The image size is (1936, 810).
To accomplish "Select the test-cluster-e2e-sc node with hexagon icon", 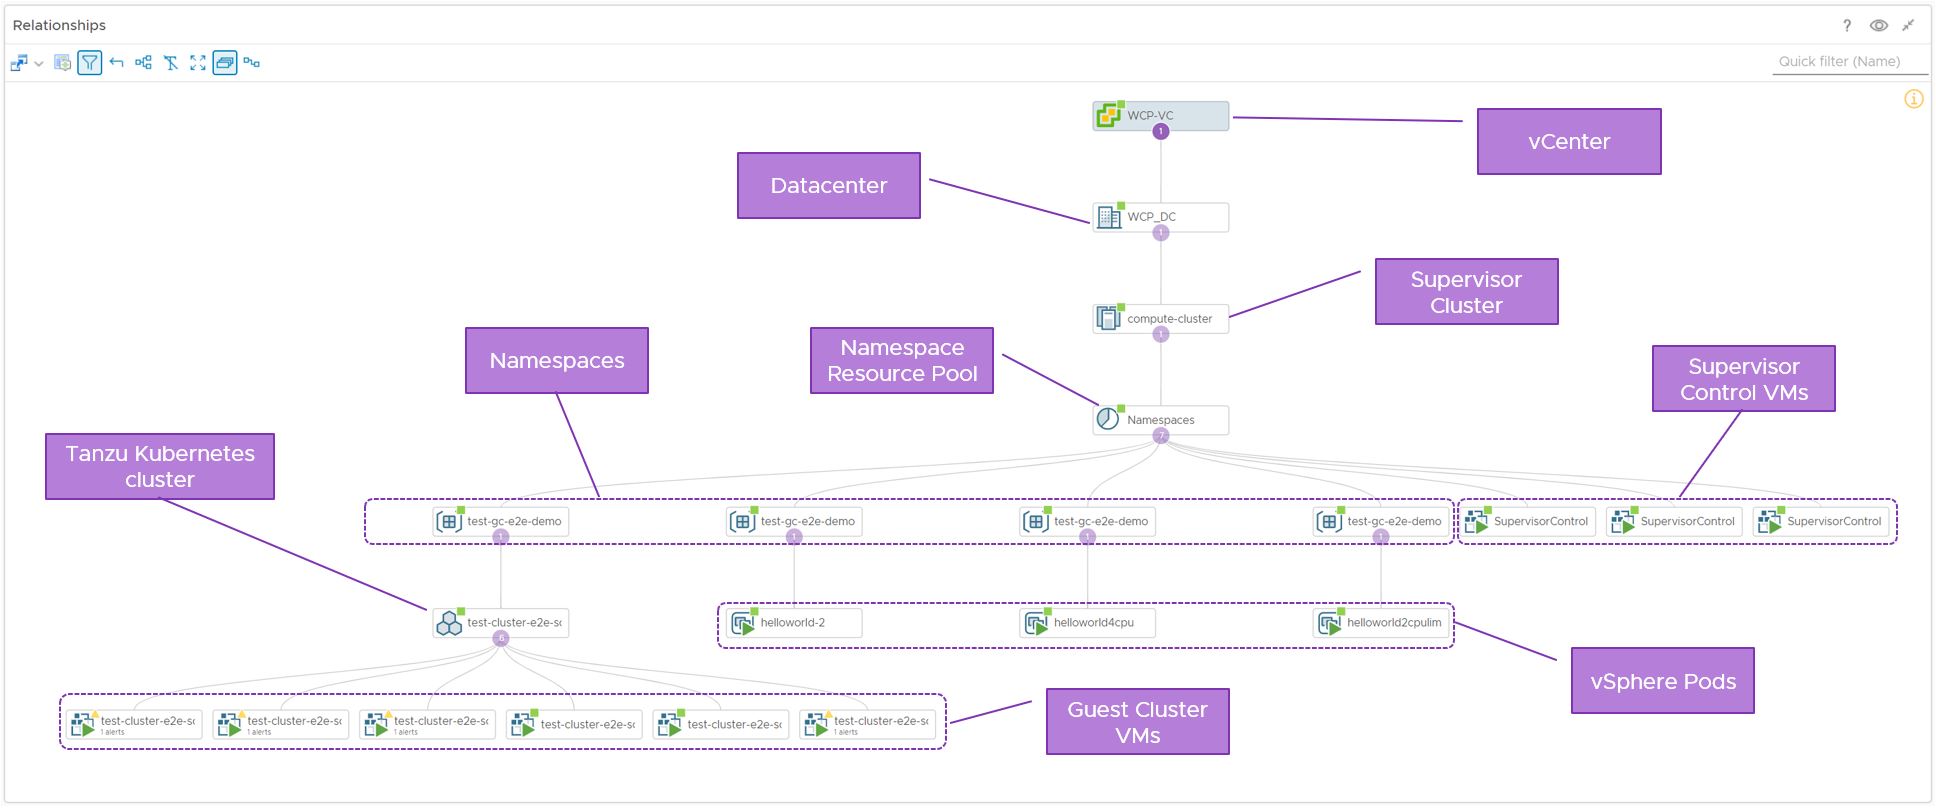I will pos(501,623).
